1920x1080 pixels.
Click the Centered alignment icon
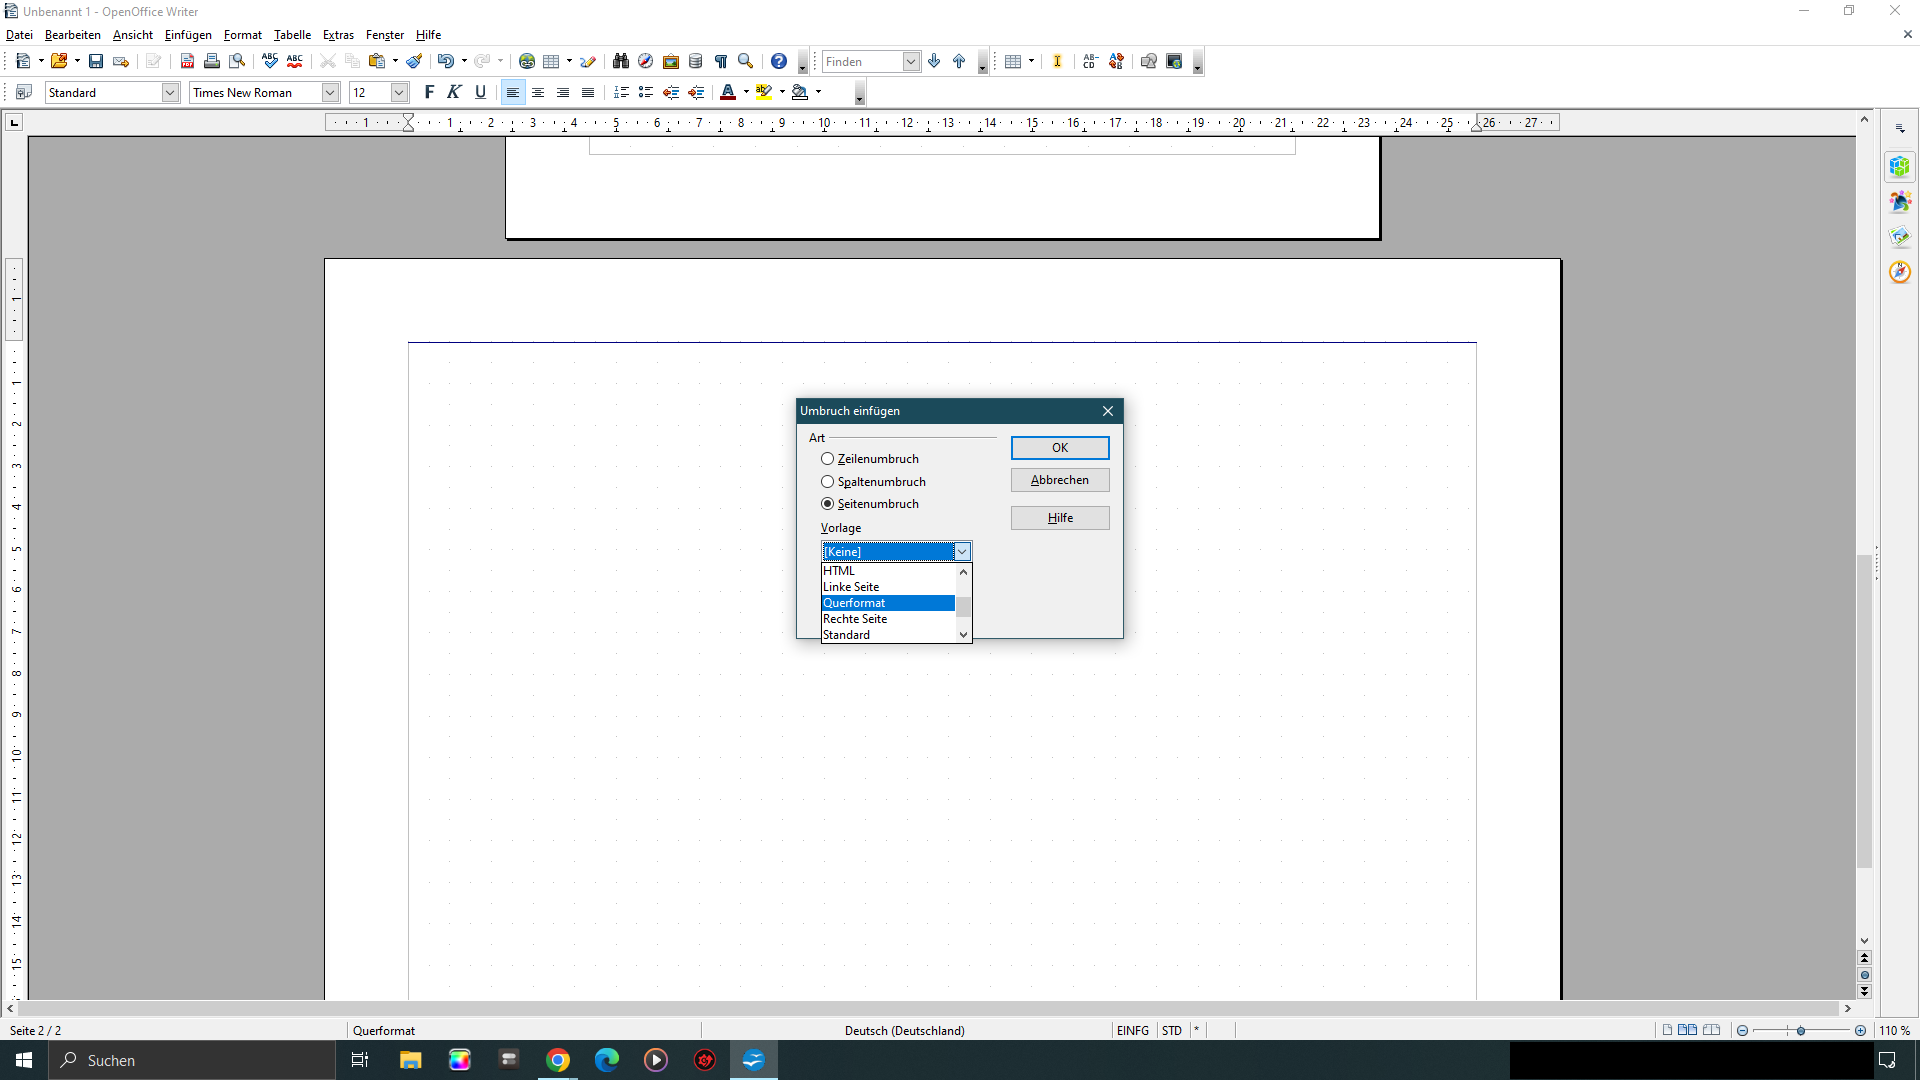538,92
